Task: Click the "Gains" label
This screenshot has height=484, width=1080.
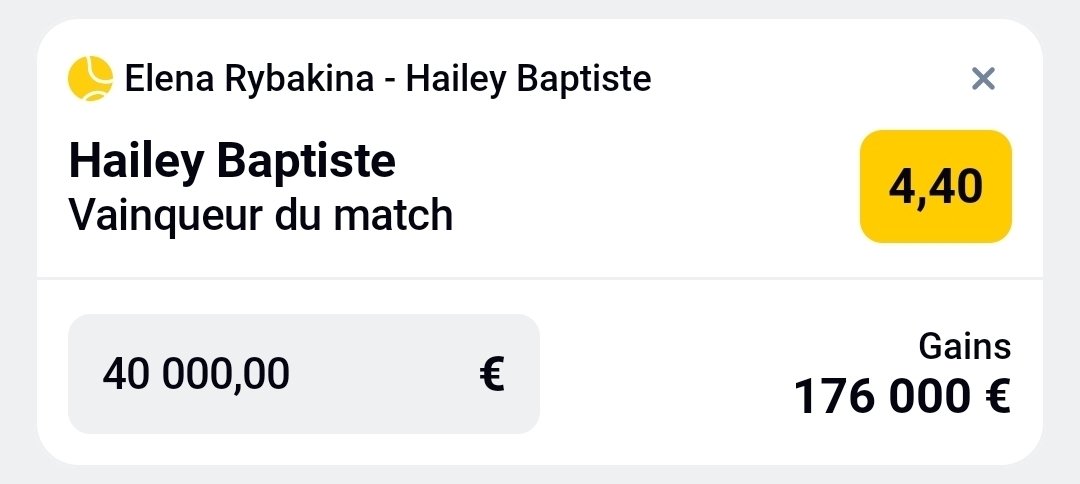Action: tap(964, 347)
